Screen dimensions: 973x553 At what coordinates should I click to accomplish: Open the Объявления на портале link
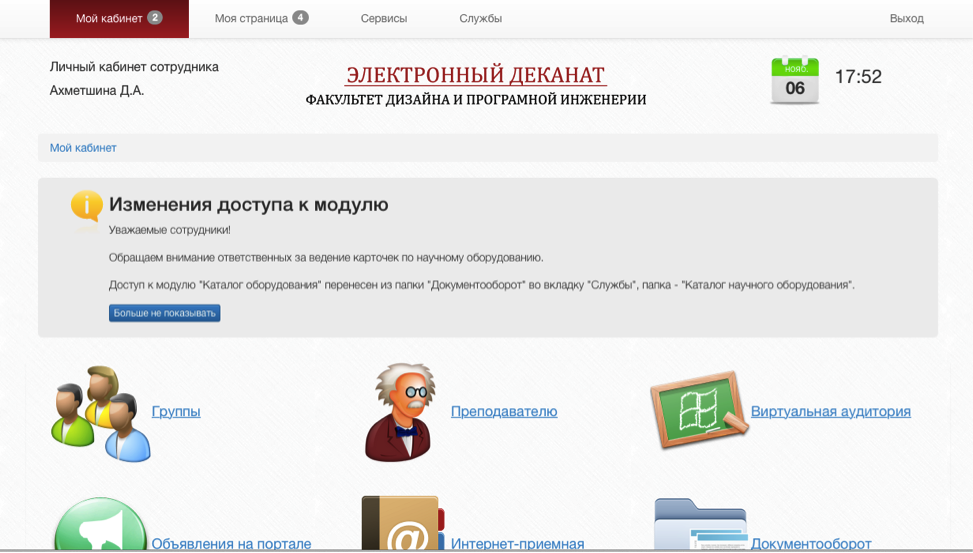(231, 544)
